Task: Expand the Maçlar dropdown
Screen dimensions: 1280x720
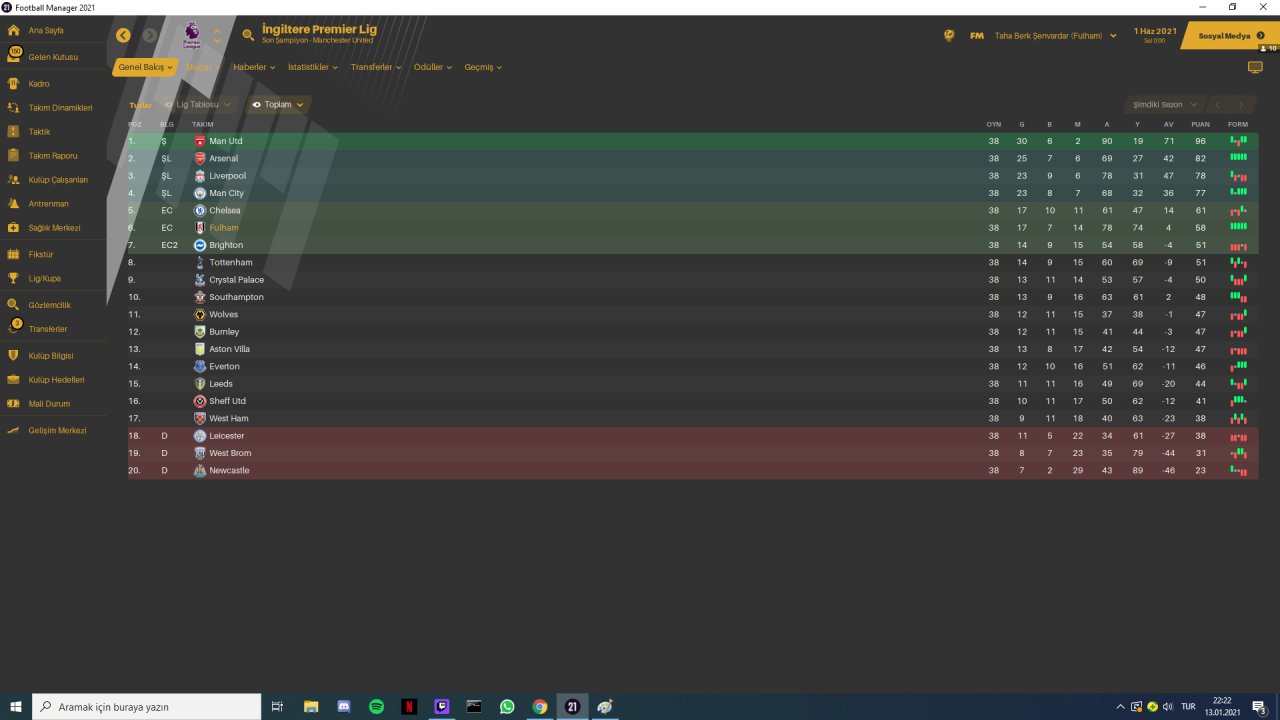Action: point(203,67)
